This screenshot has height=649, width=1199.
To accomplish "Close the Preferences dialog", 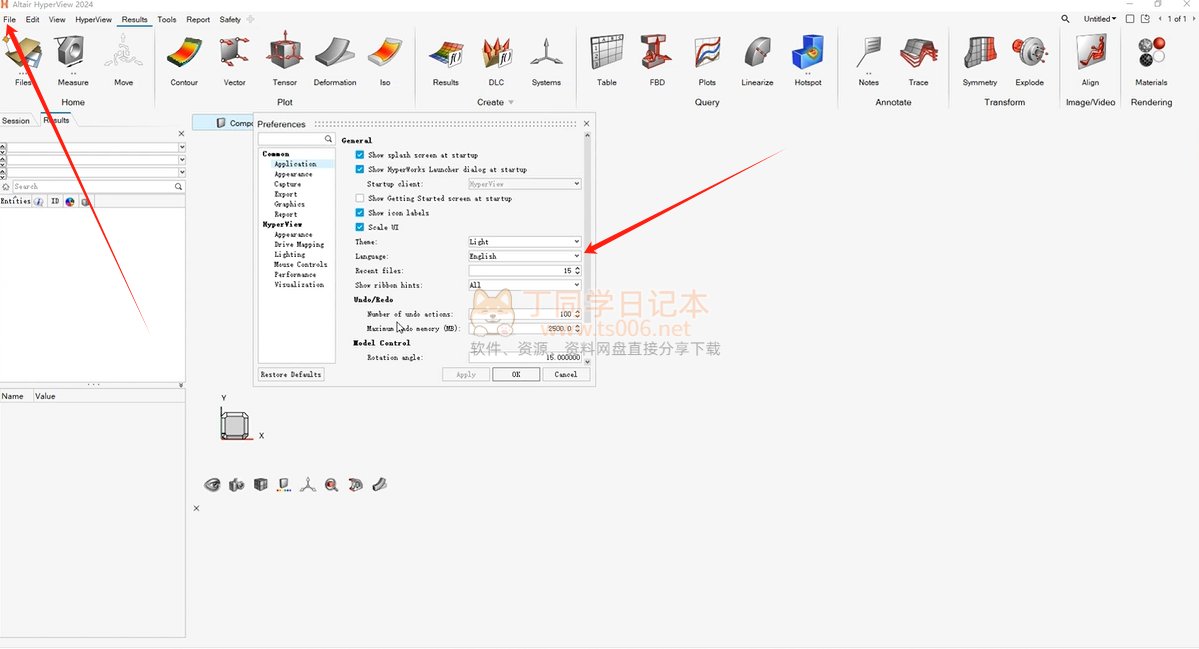I will click(x=587, y=123).
